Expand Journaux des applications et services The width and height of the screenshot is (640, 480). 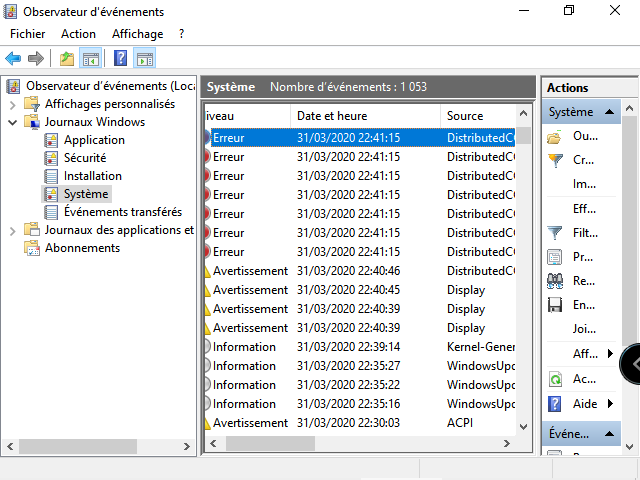[13, 231]
